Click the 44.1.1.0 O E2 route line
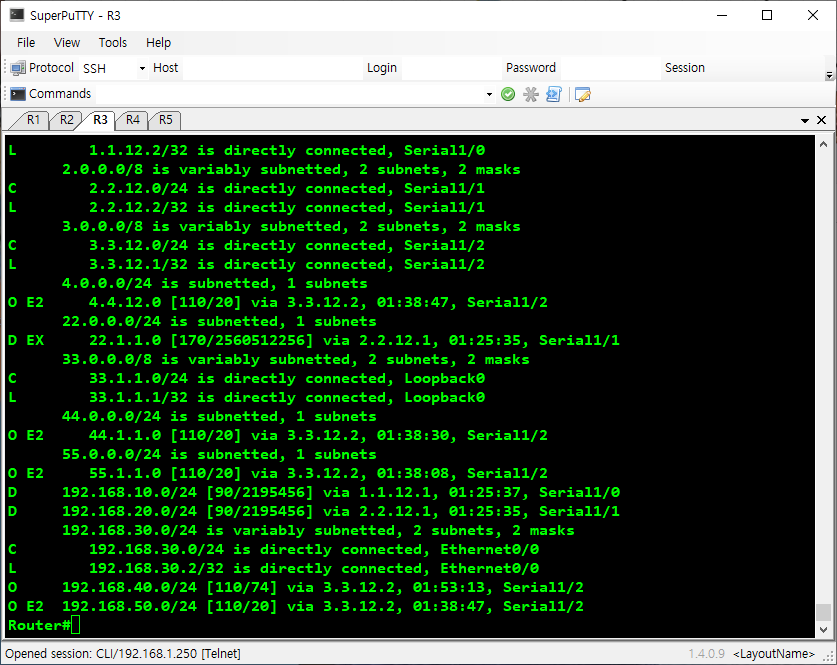 278,435
